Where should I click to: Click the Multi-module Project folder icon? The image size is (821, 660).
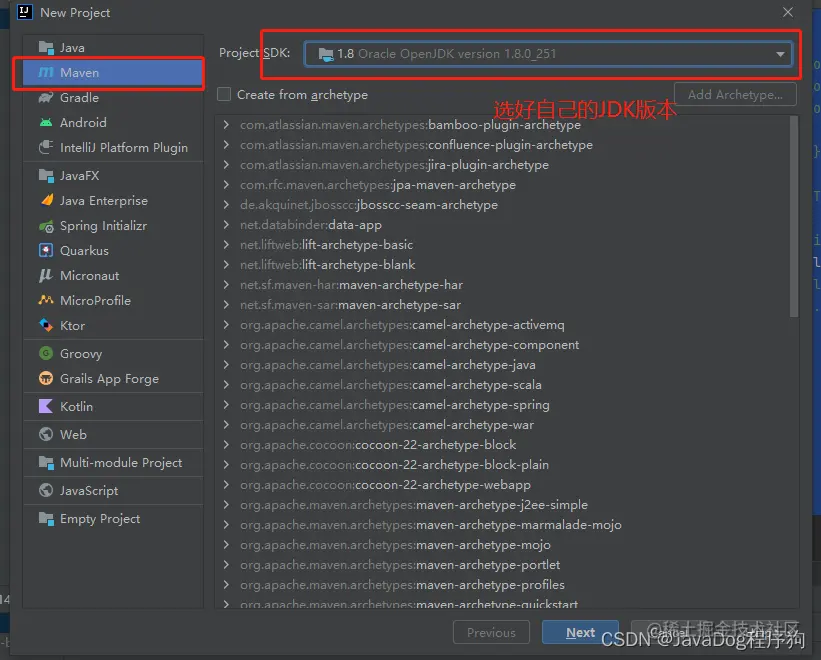[46, 463]
